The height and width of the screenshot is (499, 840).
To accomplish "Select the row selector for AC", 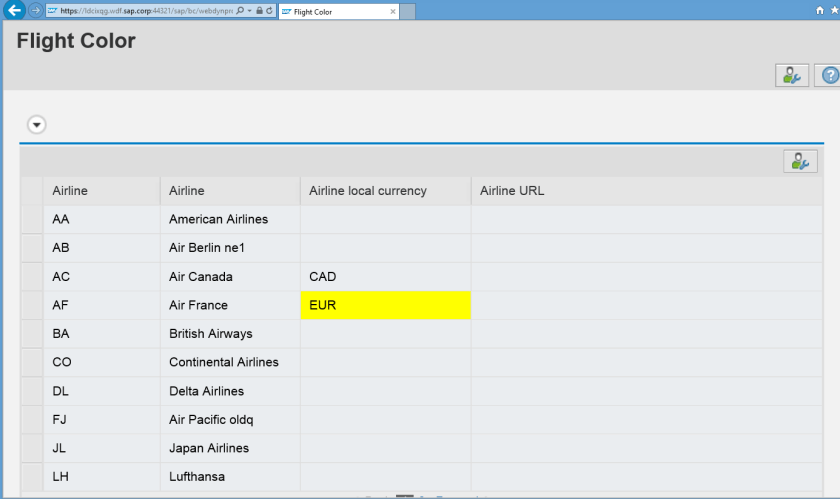I will [x=32, y=277].
